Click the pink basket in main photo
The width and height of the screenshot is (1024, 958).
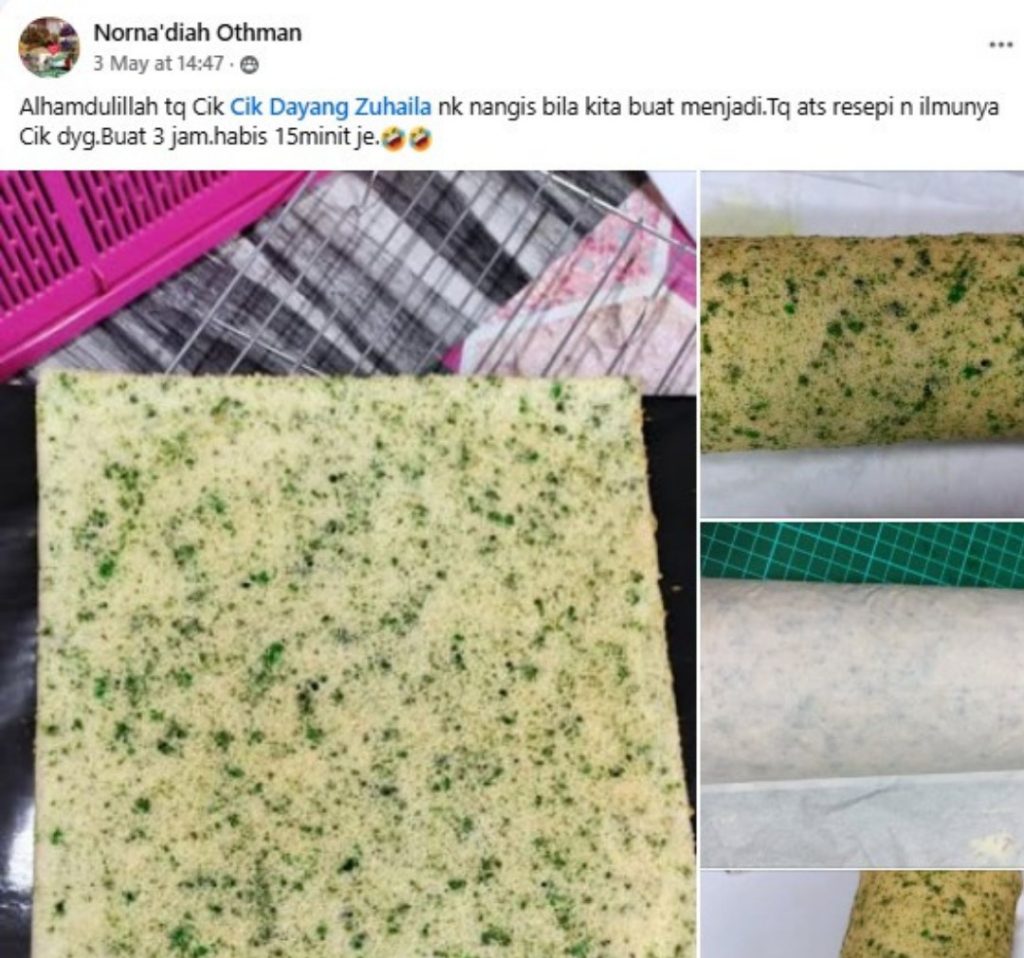[124, 248]
